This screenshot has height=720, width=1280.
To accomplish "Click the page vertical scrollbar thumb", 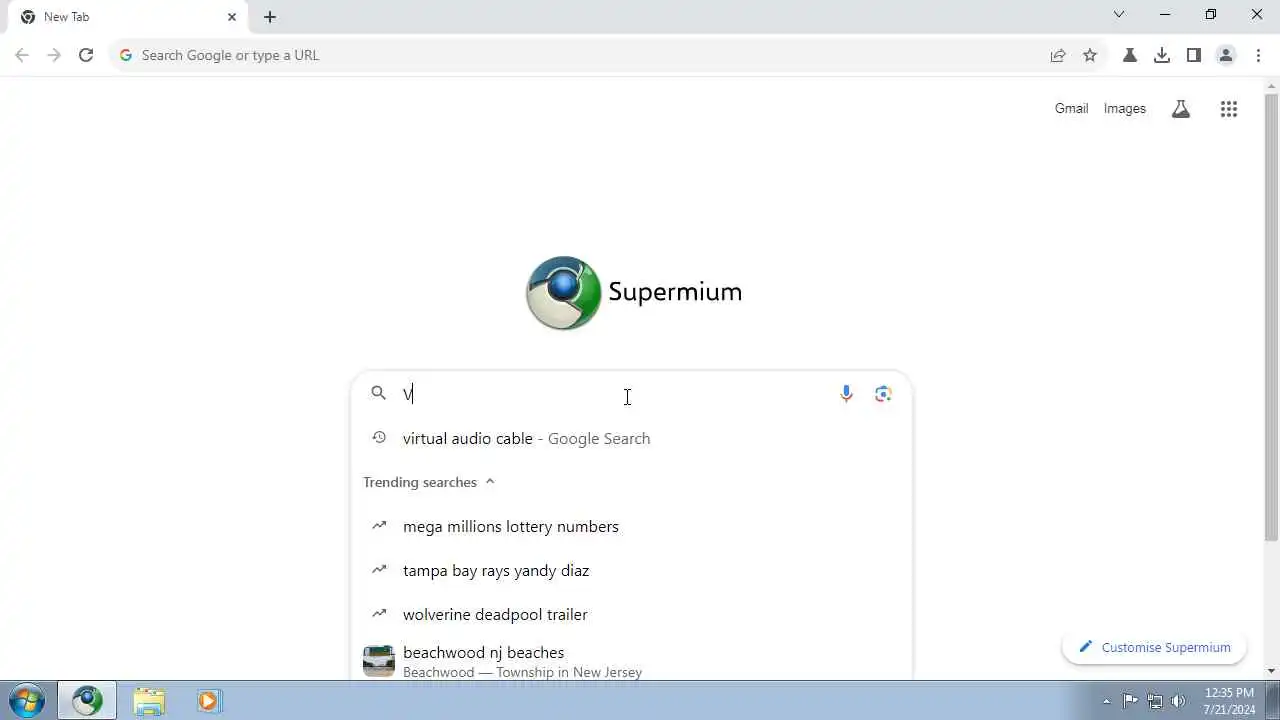I will [x=1271, y=318].
